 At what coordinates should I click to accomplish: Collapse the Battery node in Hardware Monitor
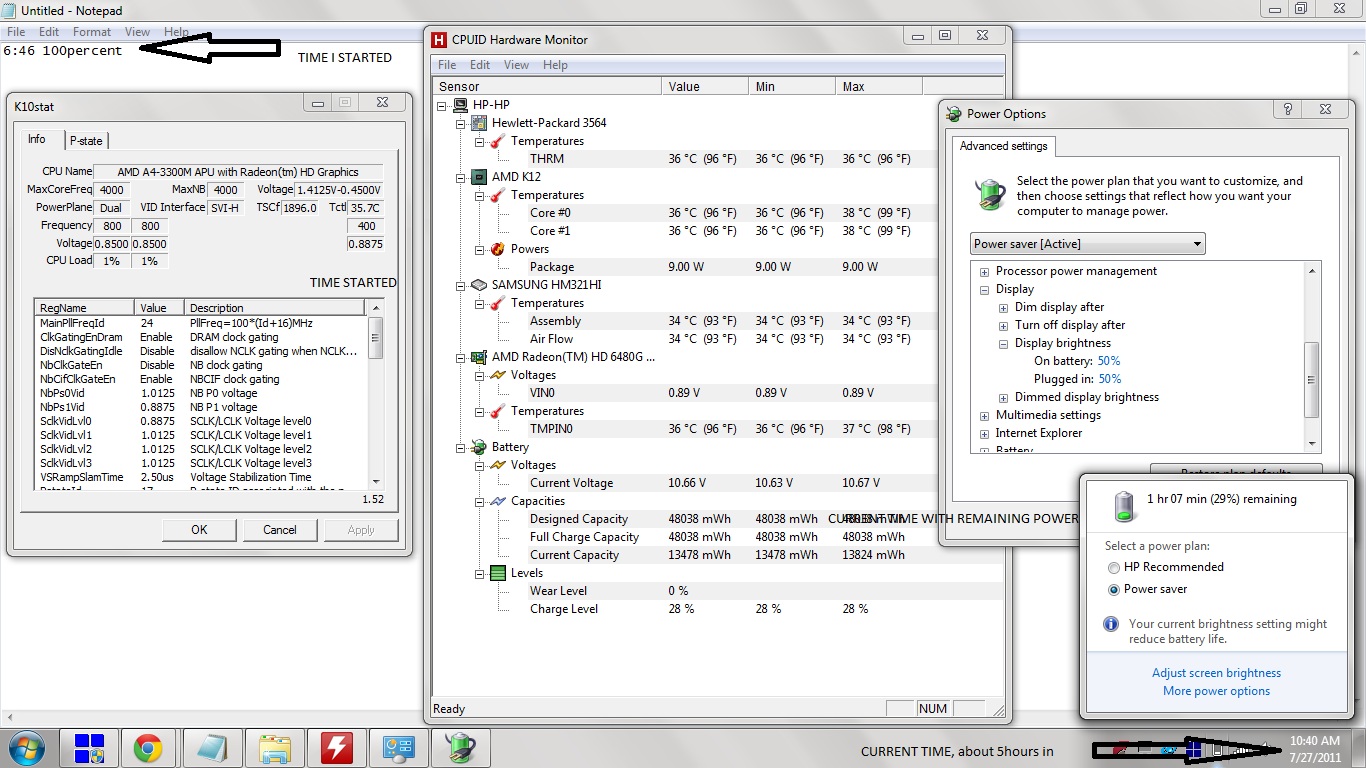(462, 447)
